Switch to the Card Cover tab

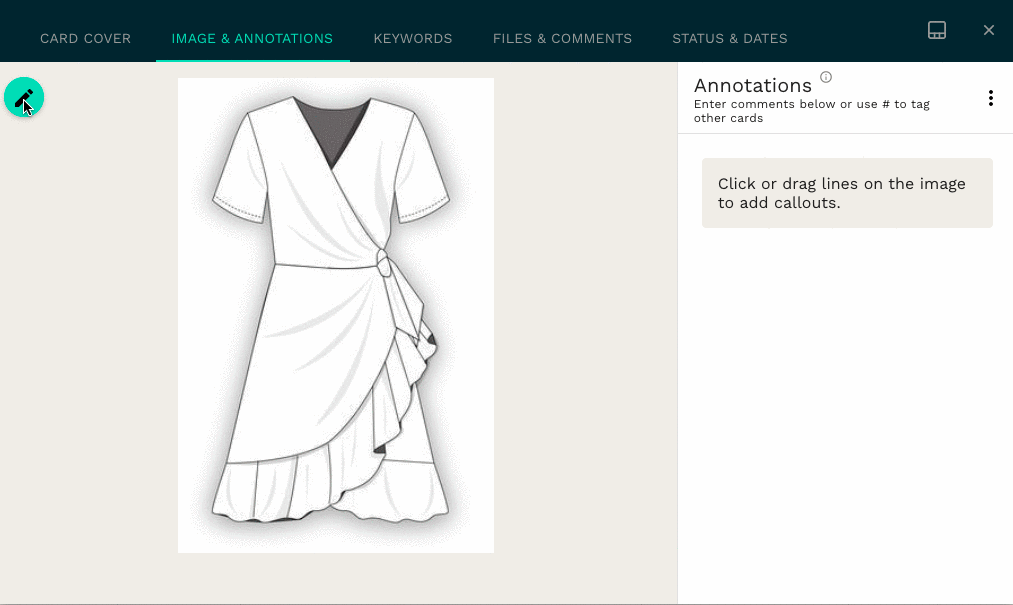[85, 39]
